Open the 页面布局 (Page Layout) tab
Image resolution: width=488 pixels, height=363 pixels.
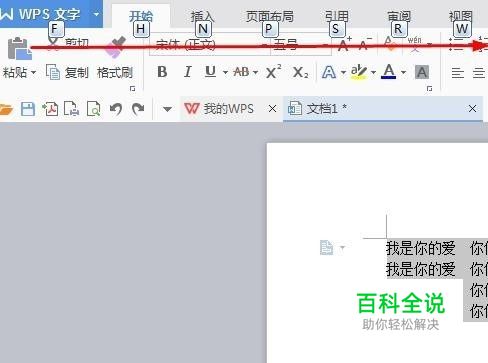click(270, 16)
